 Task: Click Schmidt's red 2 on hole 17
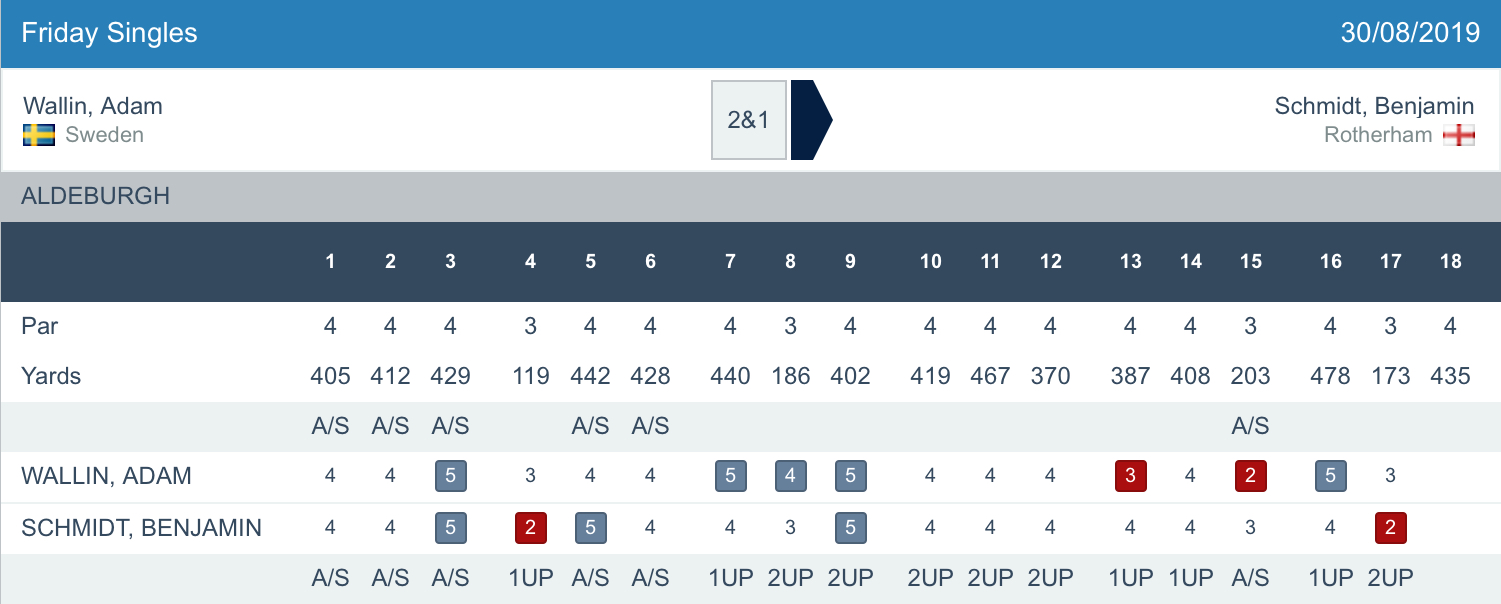pos(1391,527)
